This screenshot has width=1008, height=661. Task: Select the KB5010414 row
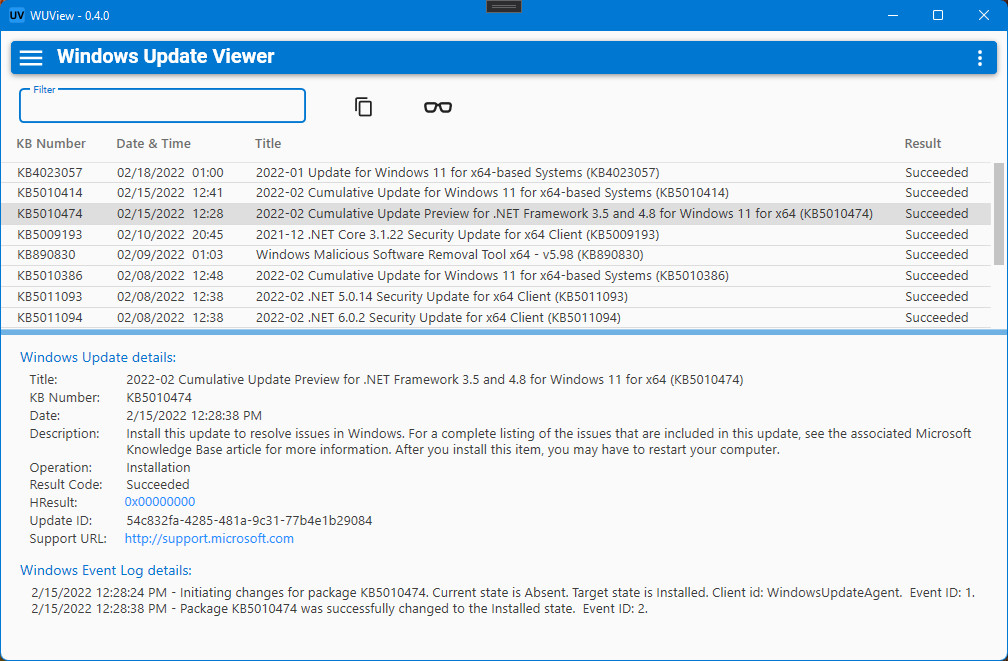tap(496, 193)
